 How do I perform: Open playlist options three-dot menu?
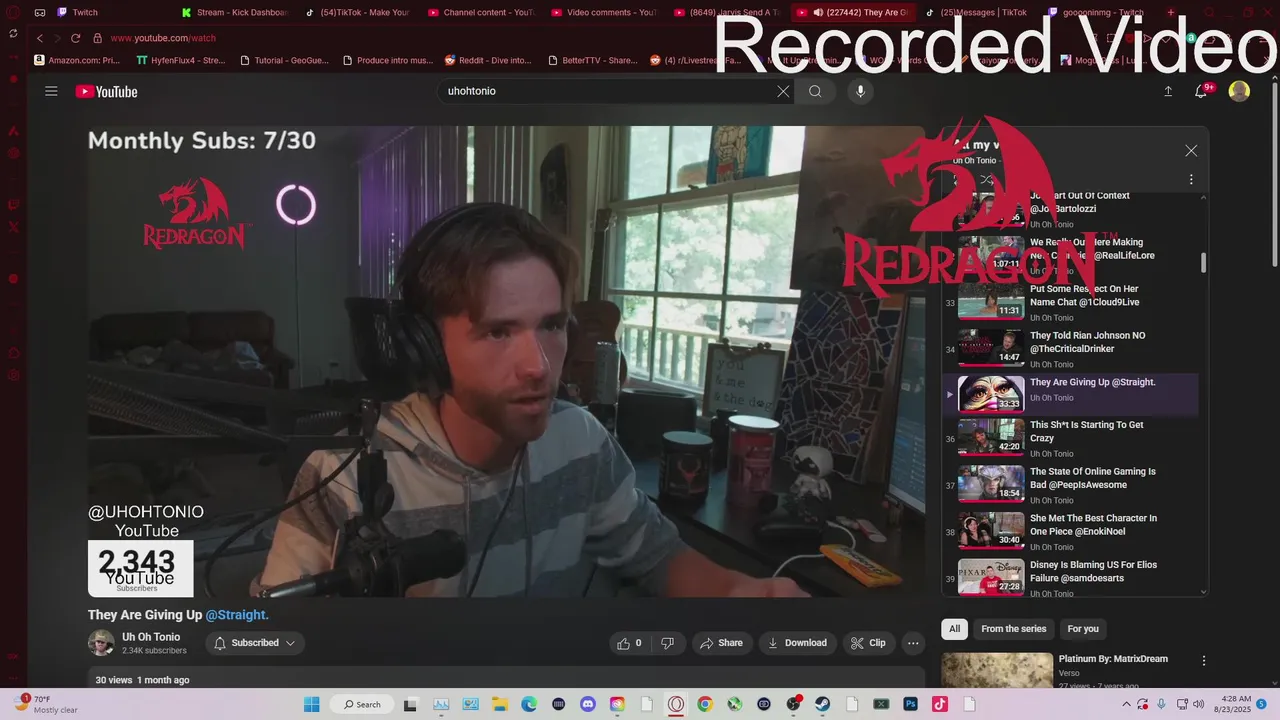pyautogui.click(x=1191, y=180)
